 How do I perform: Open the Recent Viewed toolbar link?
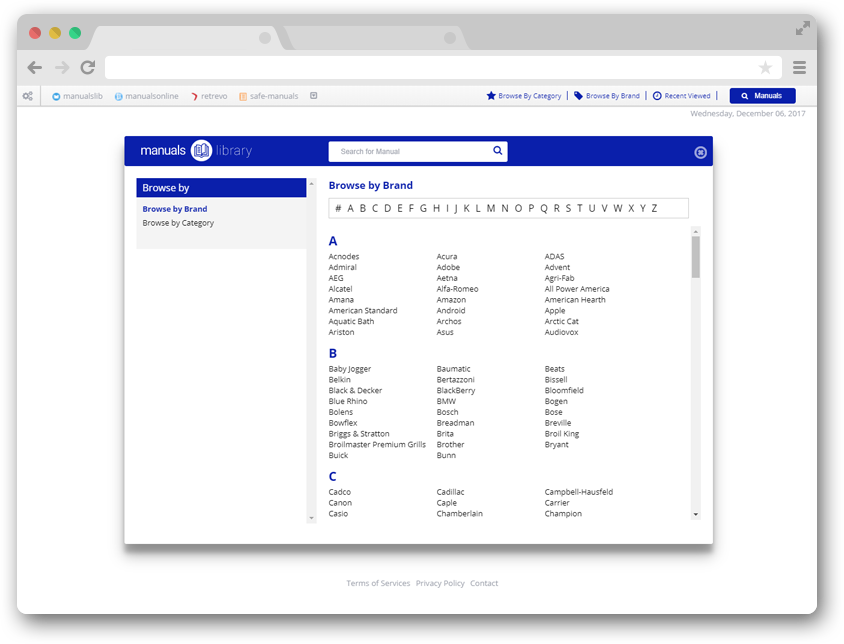pos(687,96)
